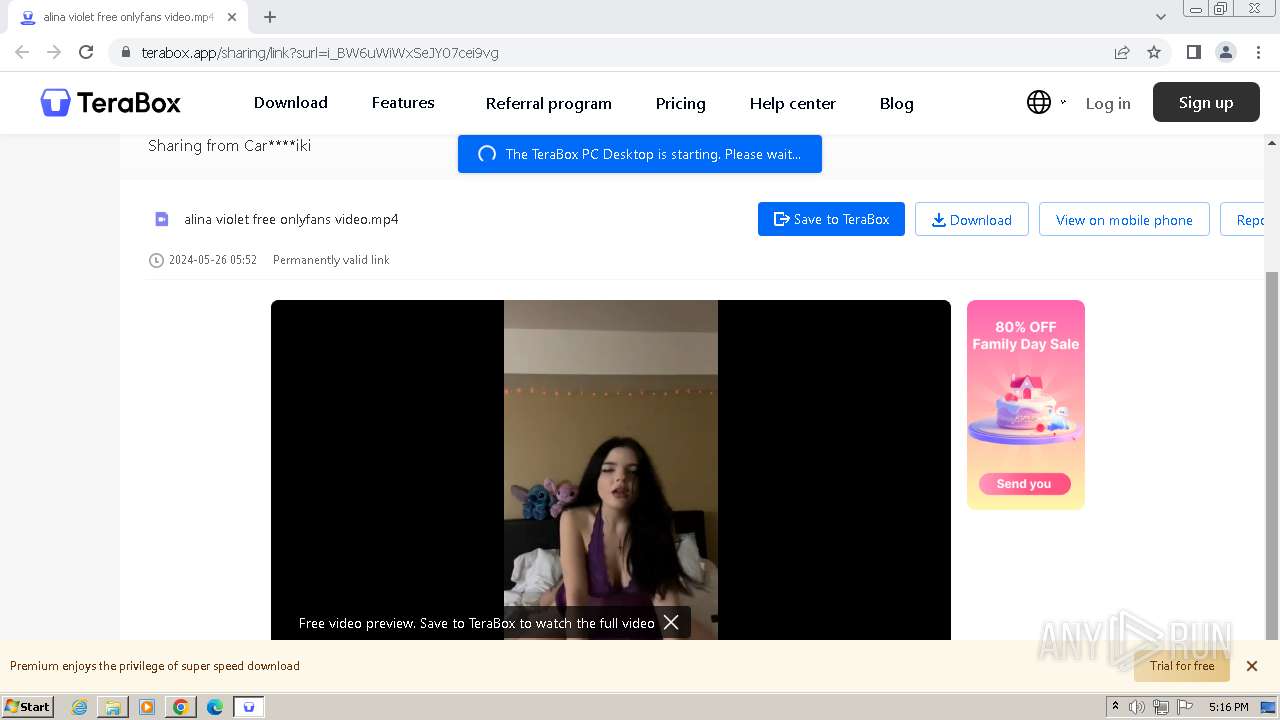Click the site lock icon
The image size is (1280, 720).
click(125, 53)
